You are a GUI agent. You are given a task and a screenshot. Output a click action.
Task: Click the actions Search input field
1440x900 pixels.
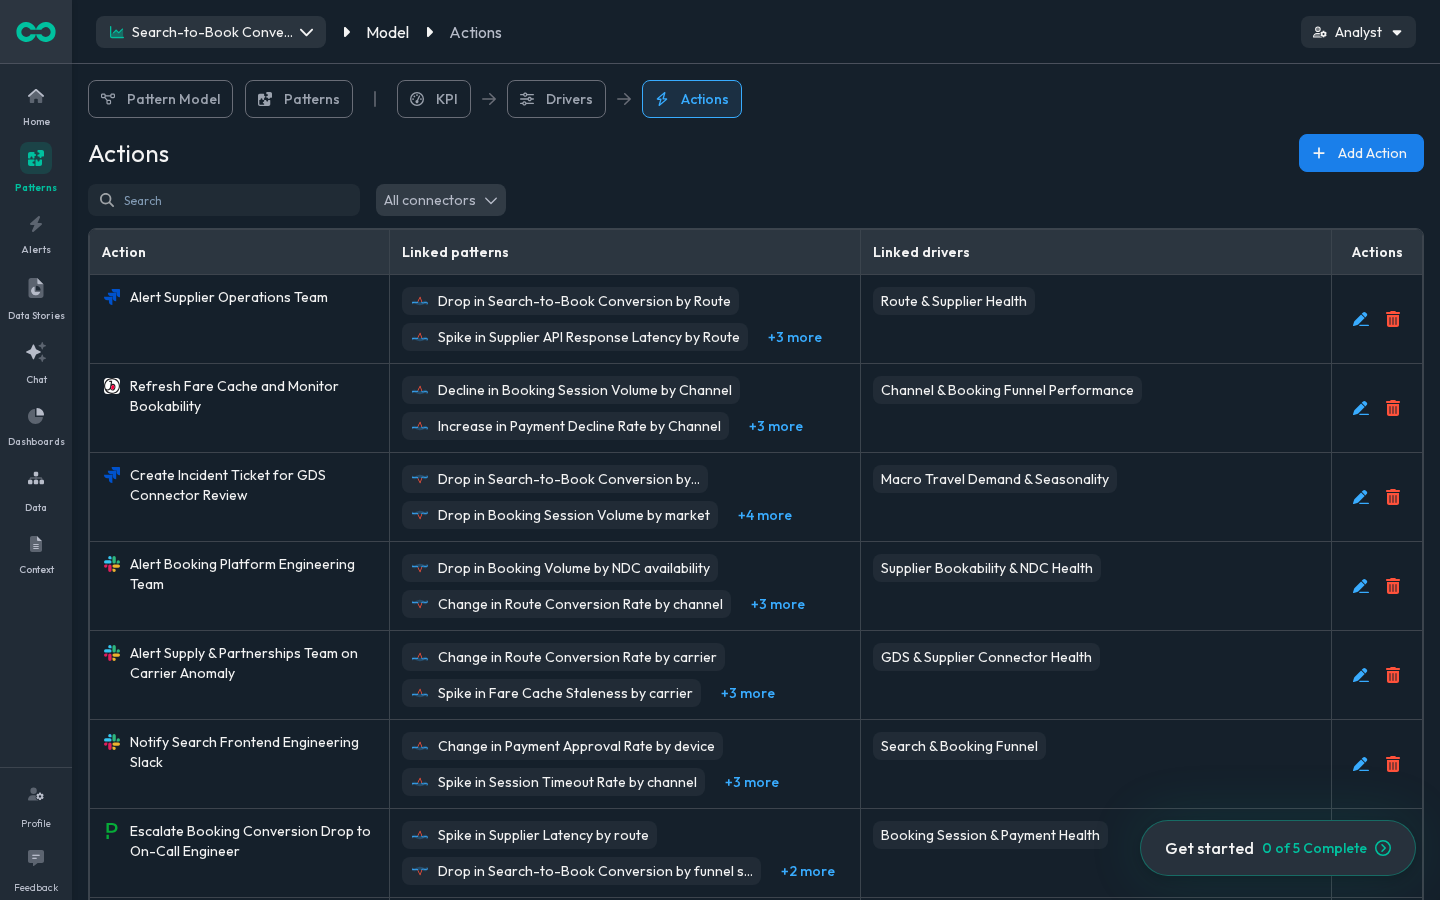click(224, 200)
